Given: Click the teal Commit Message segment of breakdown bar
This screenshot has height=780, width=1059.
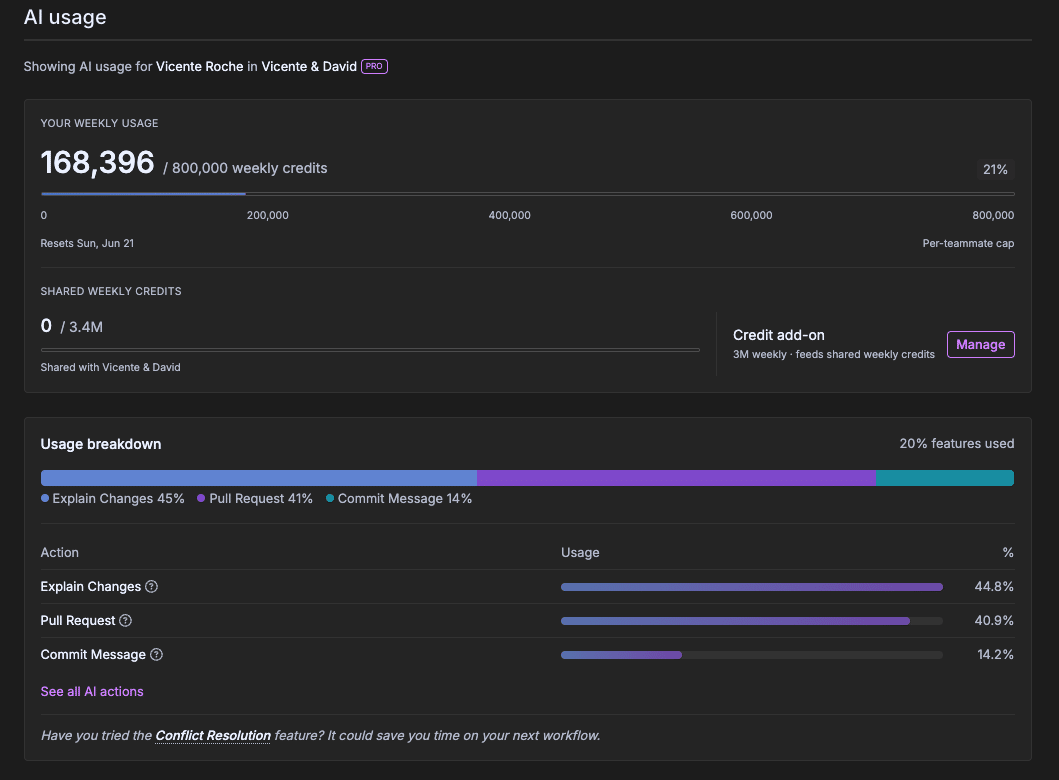Looking at the screenshot, I should pyautogui.click(x=945, y=478).
